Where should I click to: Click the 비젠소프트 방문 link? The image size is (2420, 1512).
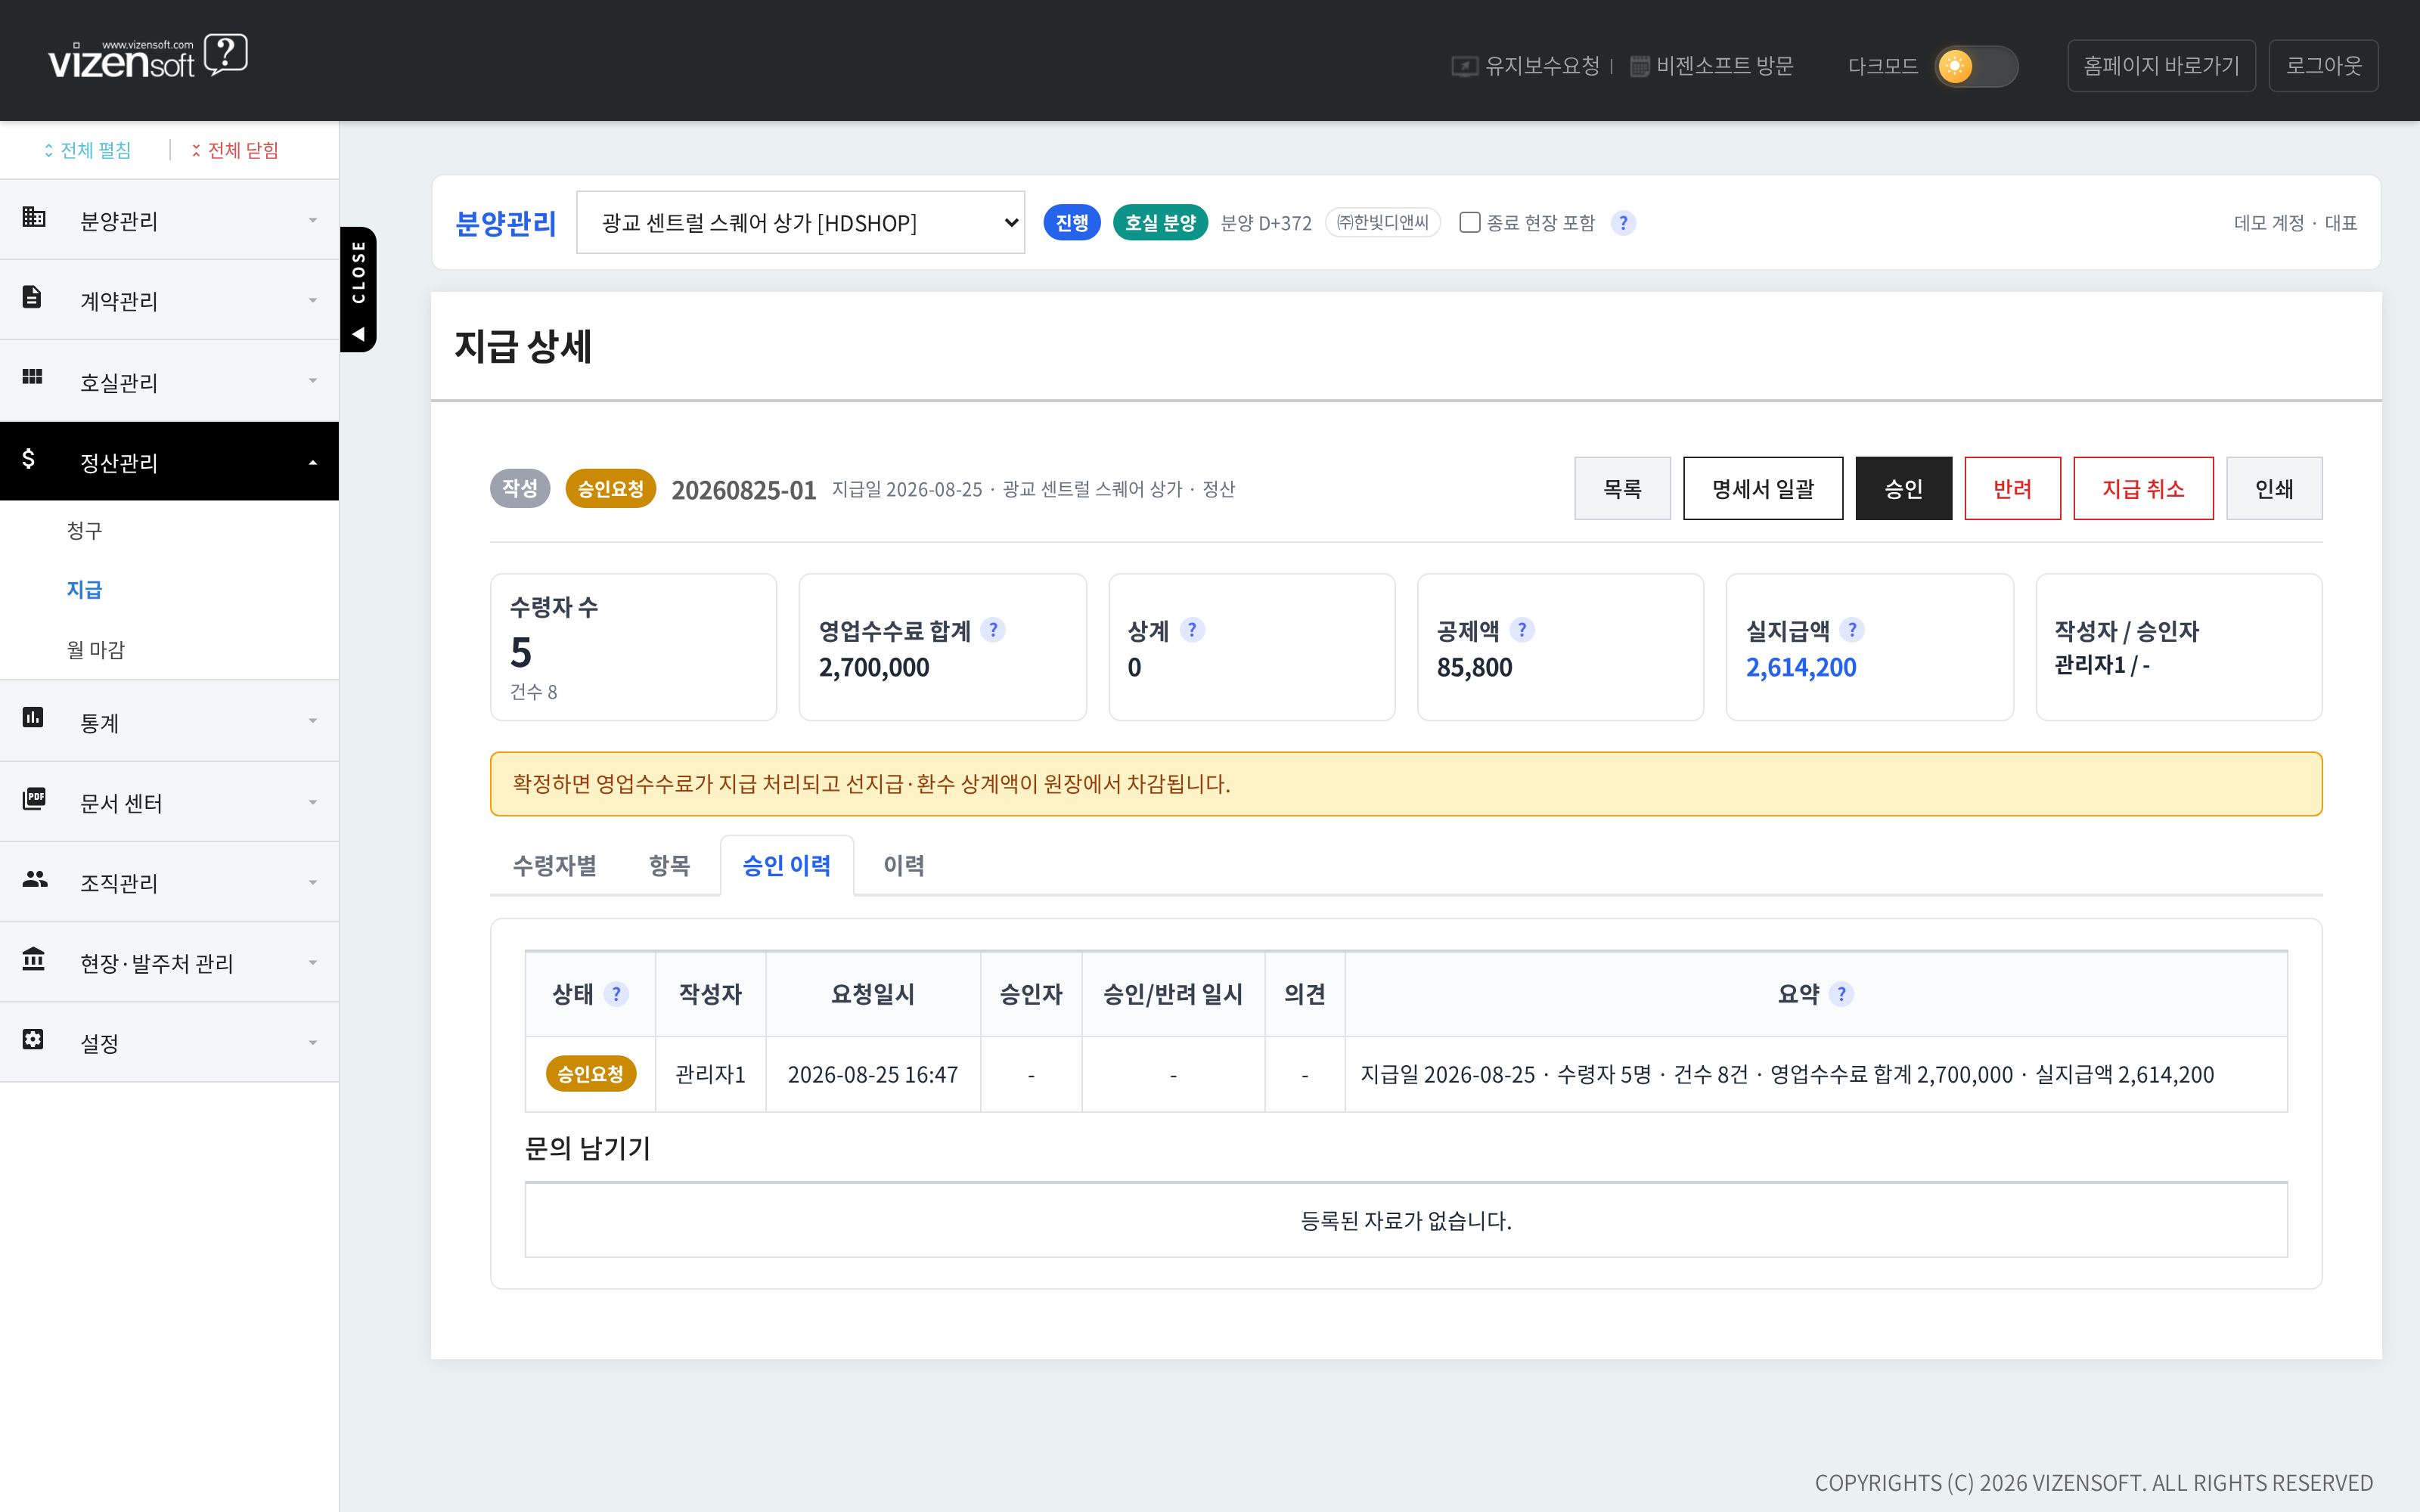coord(1724,66)
